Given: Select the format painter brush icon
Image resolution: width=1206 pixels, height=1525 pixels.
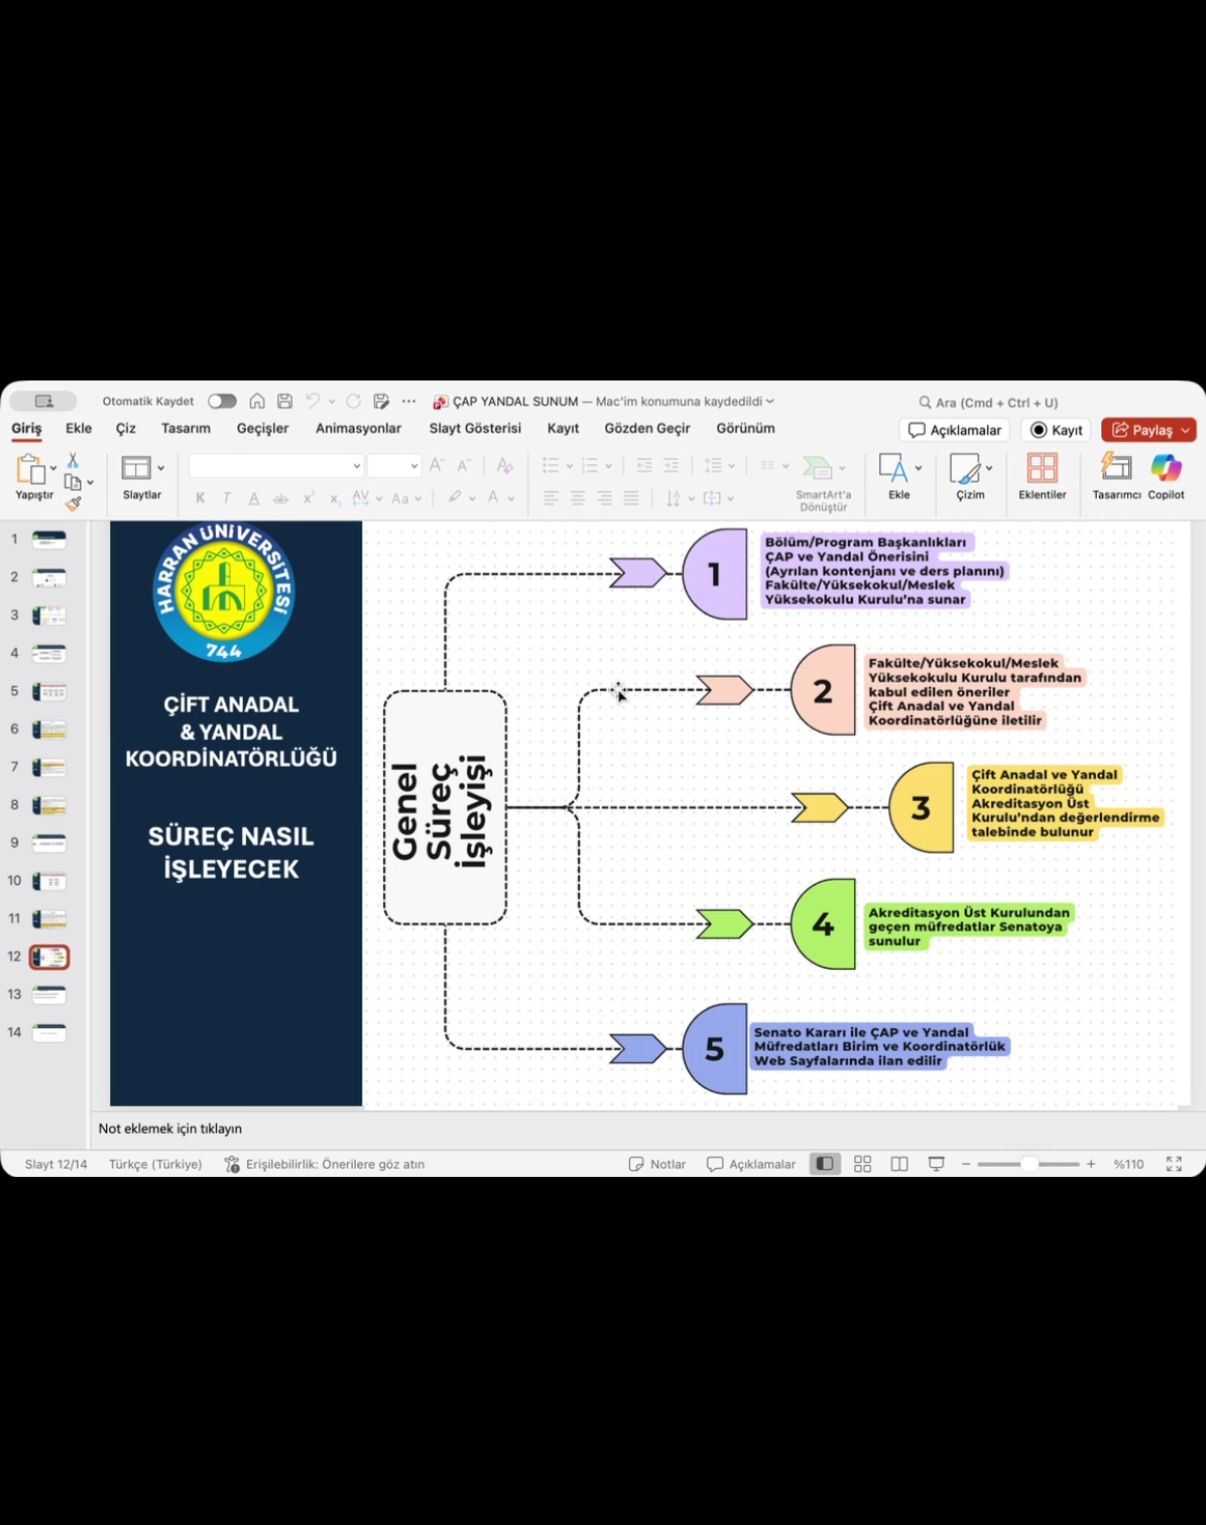Looking at the screenshot, I should pos(73,504).
